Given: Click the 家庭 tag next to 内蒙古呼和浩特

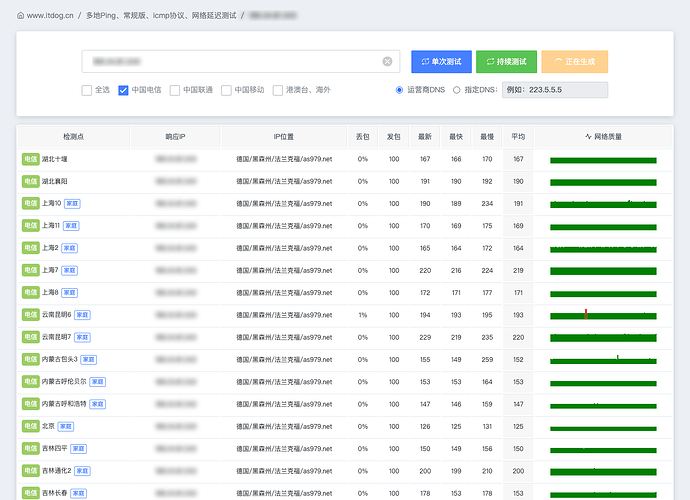Looking at the screenshot, I should pyautogui.click(x=98, y=404).
